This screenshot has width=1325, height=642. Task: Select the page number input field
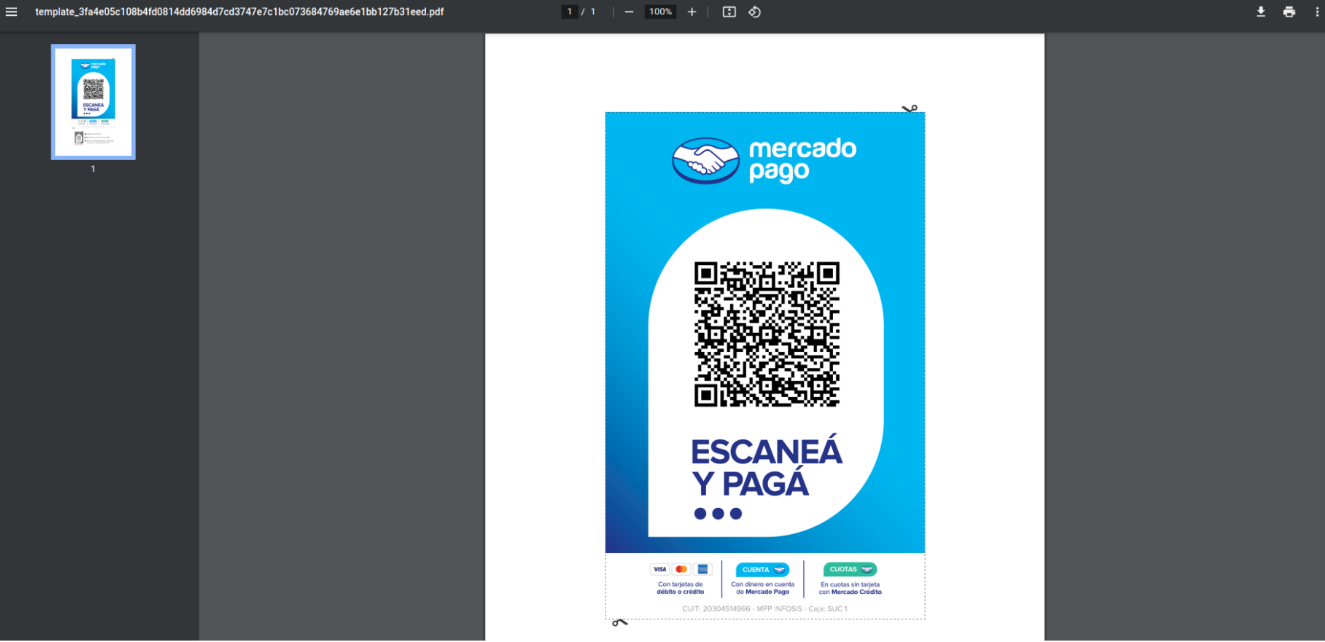[570, 12]
